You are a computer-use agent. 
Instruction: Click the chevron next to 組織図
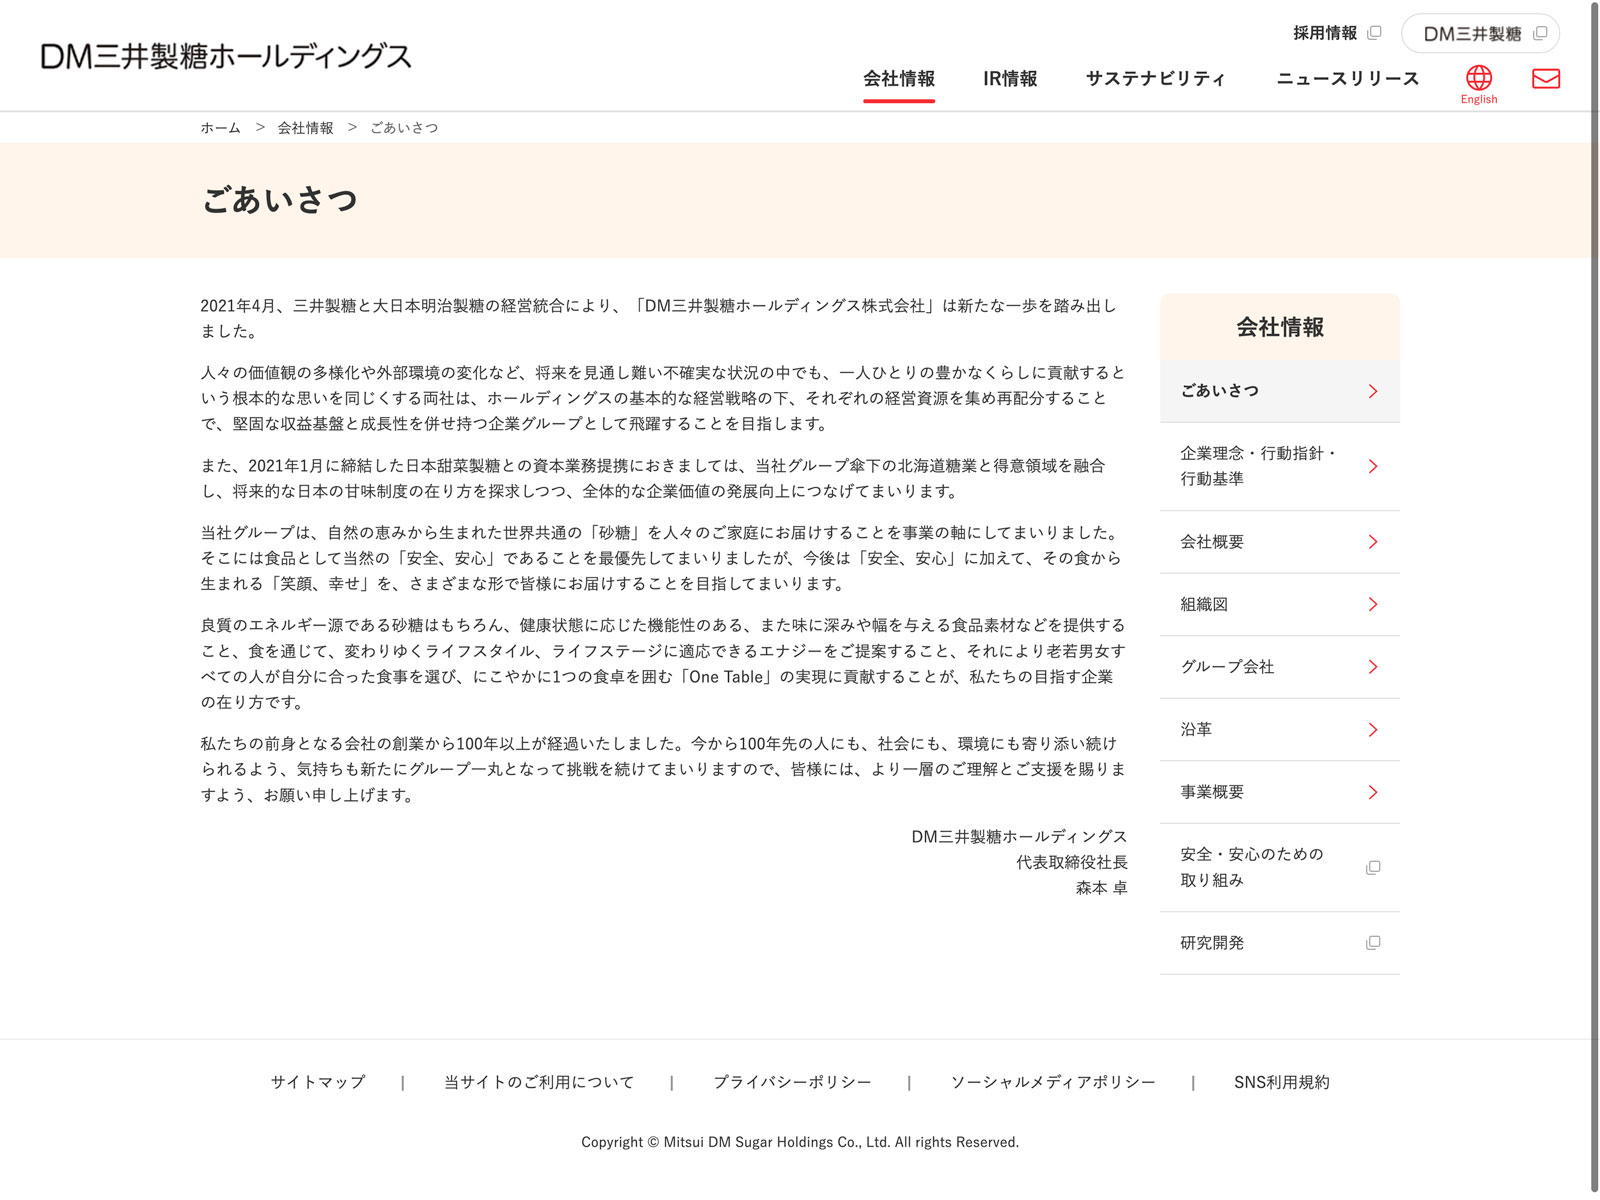1373,604
